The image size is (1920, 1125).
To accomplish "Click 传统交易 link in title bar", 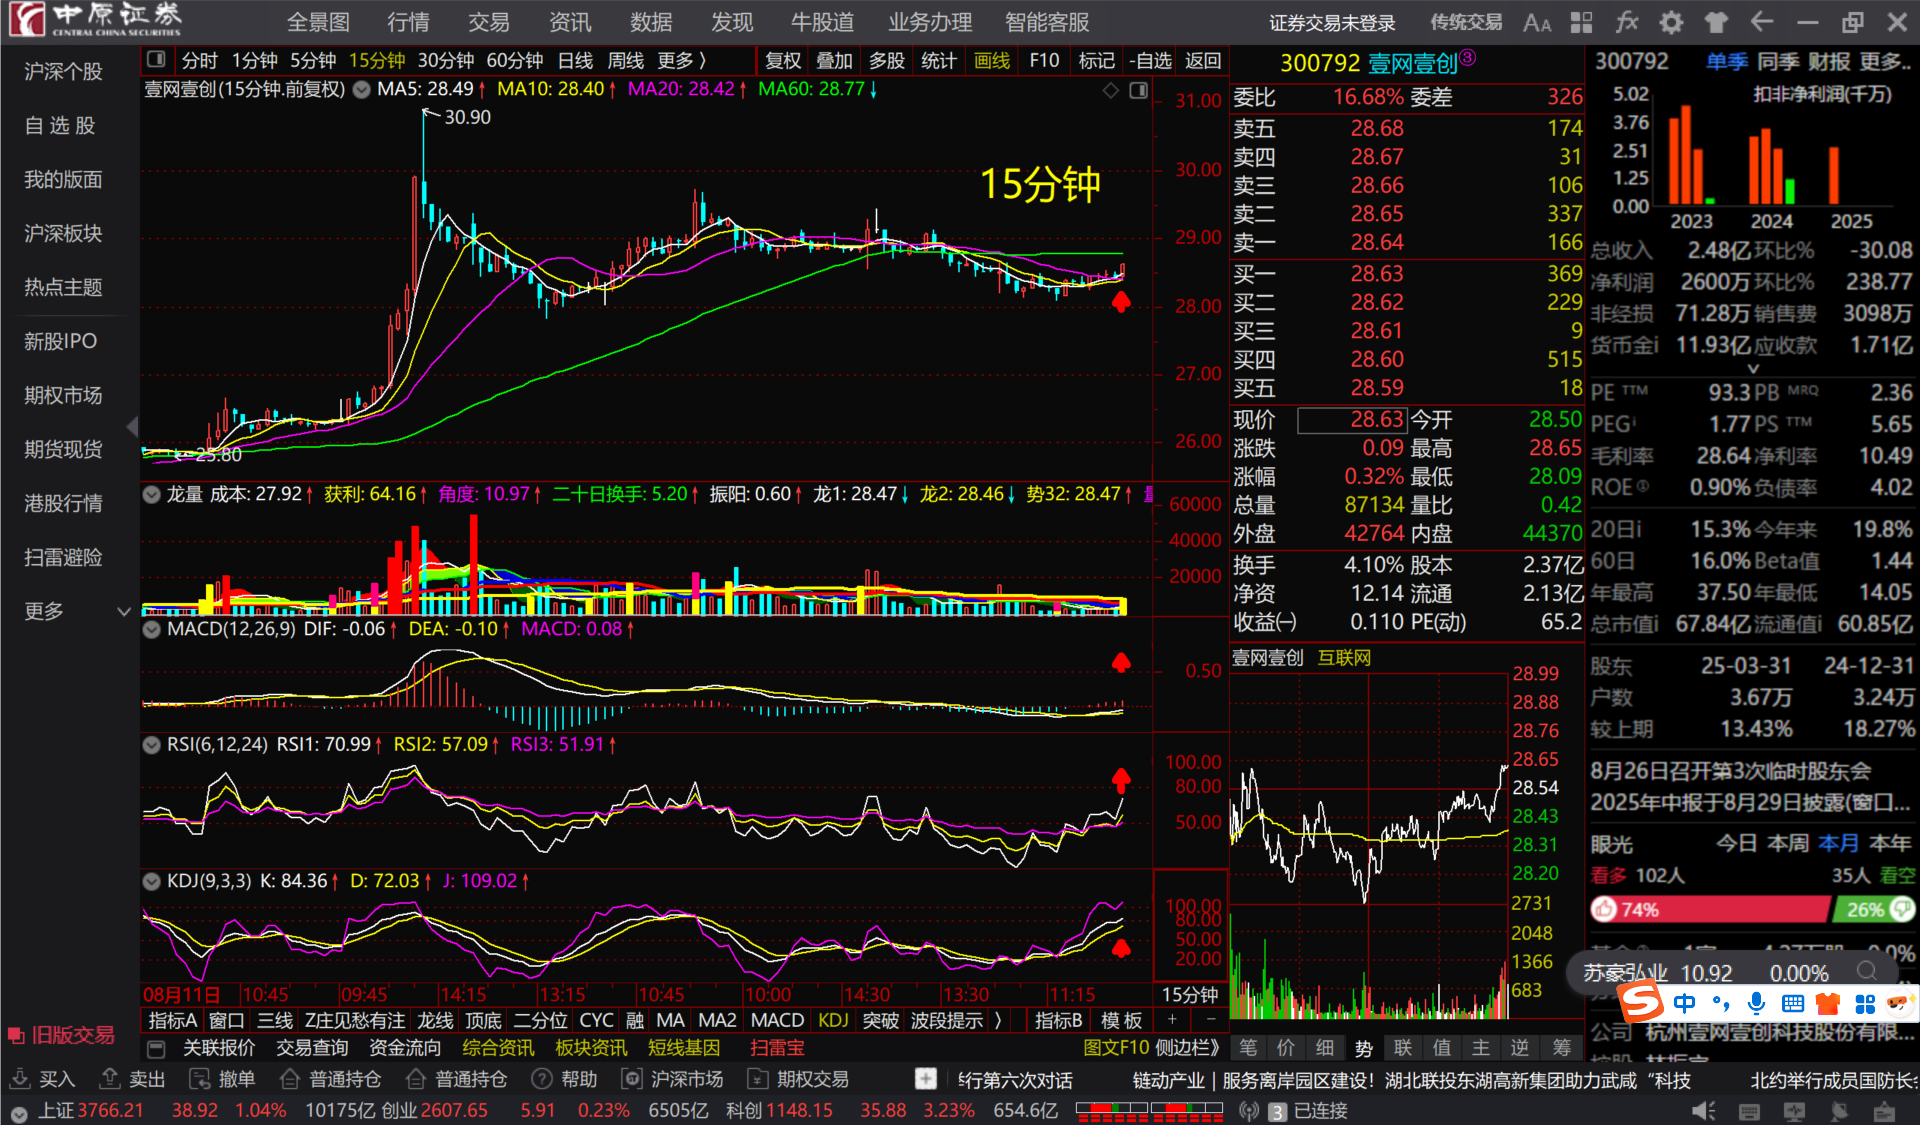I will 1466,22.
